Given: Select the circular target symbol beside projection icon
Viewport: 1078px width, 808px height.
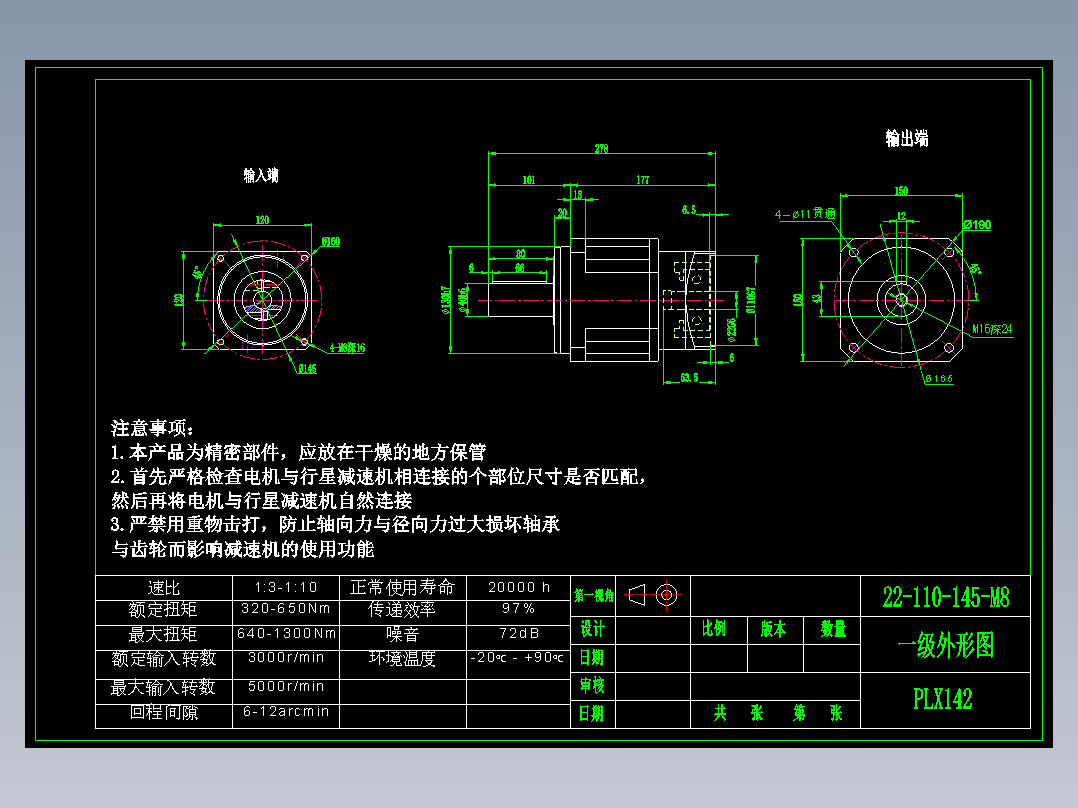Looking at the screenshot, I should click(x=668, y=594).
